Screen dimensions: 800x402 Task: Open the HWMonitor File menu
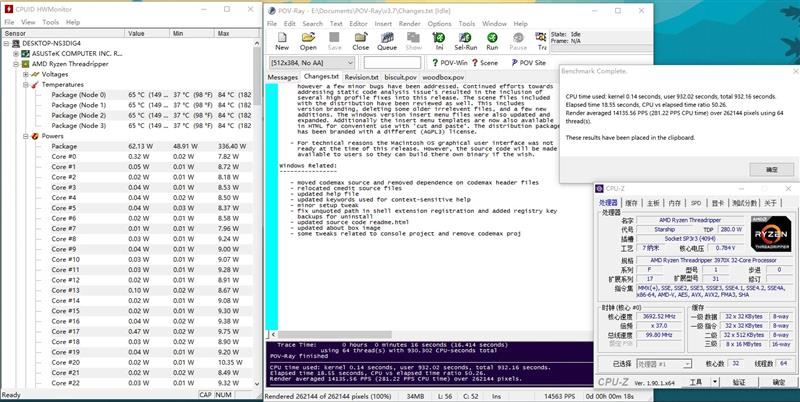tap(9, 22)
